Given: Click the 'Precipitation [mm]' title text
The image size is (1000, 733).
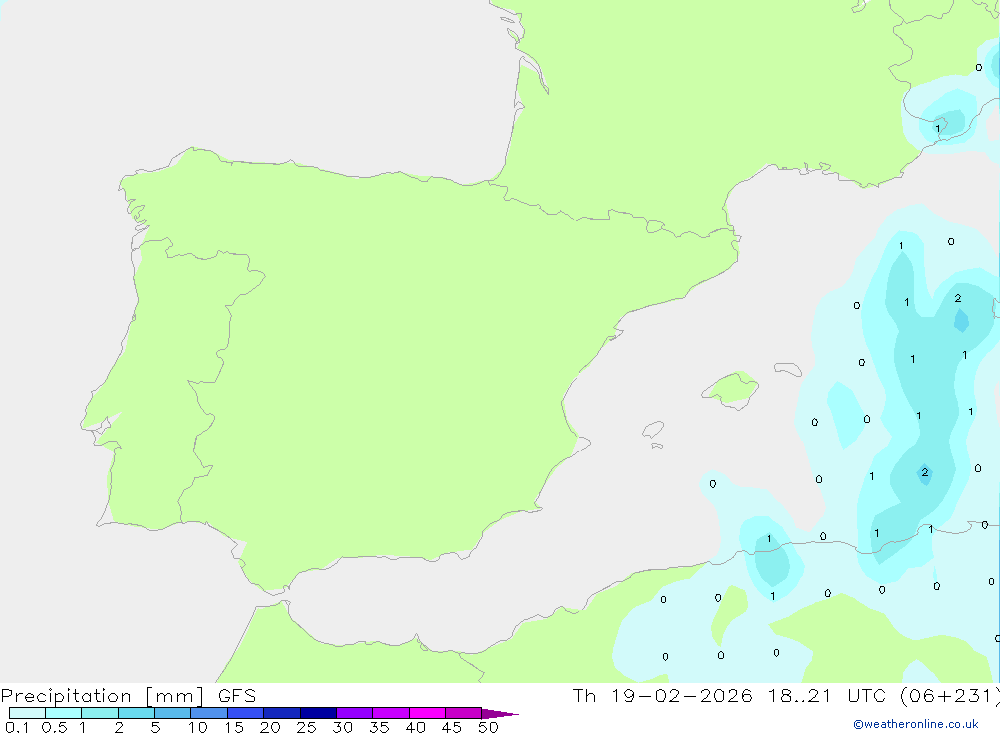Looking at the screenshot, I should pyautogui.click(x=102, y=696).
